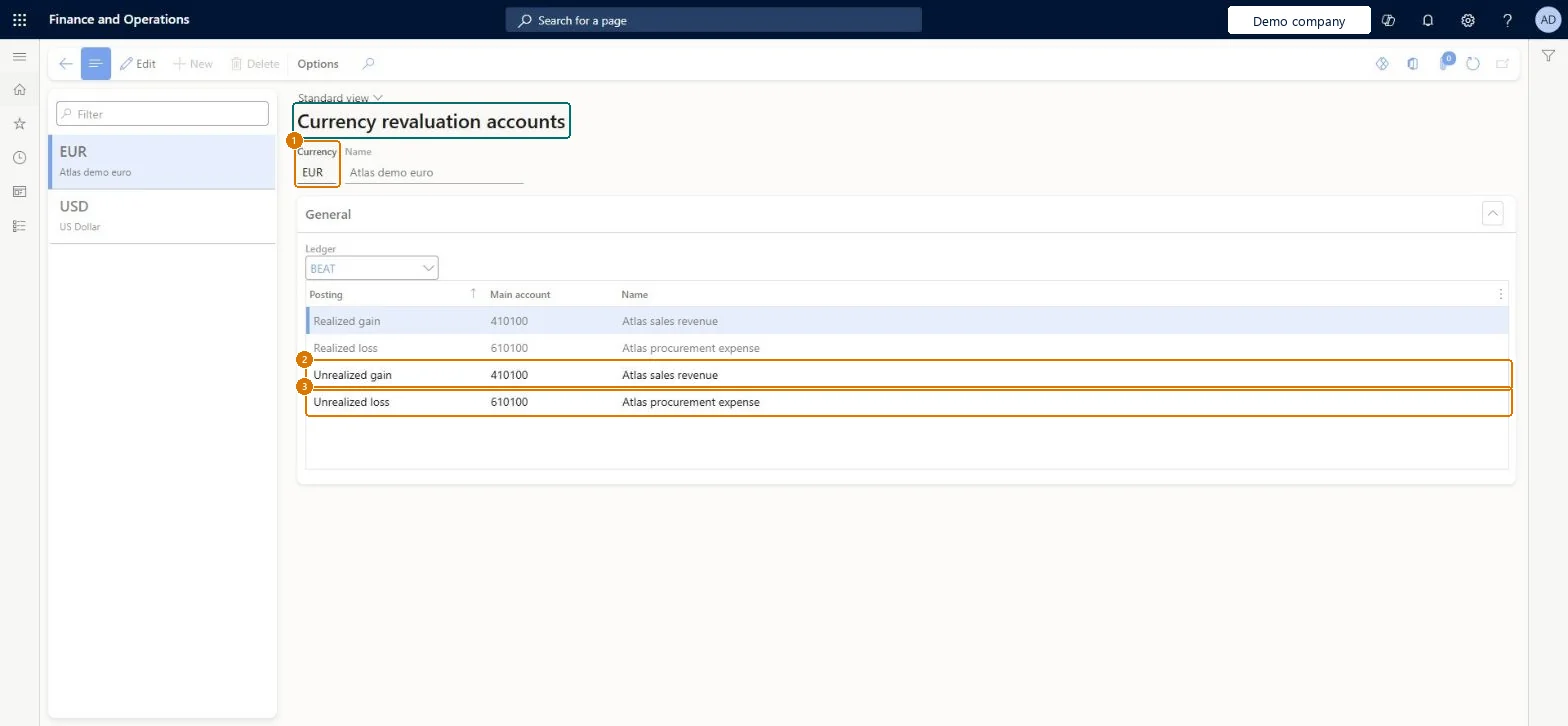Viewport: 1568px width, 726px height.
Task: Click the Demo company selector
Action: pyautogui.click(x=1299, y=20)
